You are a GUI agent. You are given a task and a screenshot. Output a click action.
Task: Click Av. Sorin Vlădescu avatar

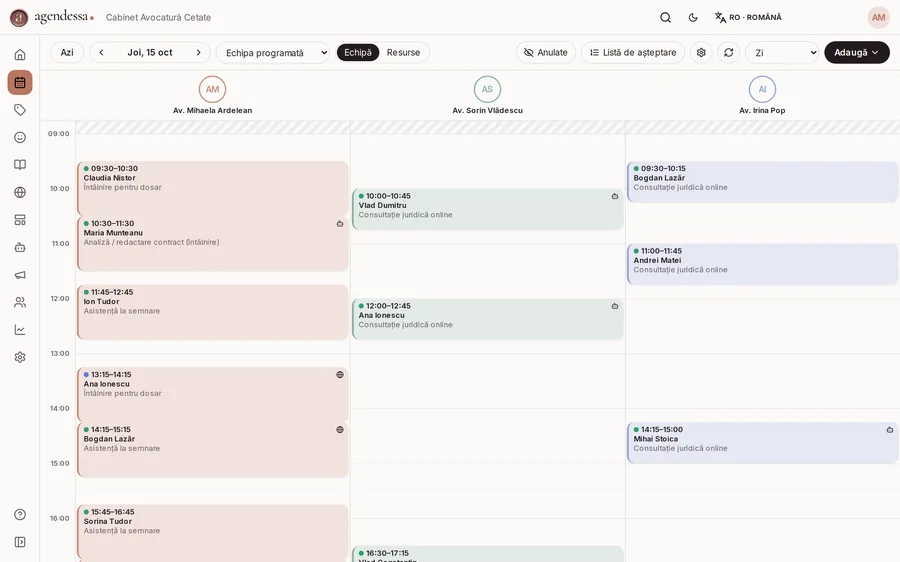pos(487,90)
